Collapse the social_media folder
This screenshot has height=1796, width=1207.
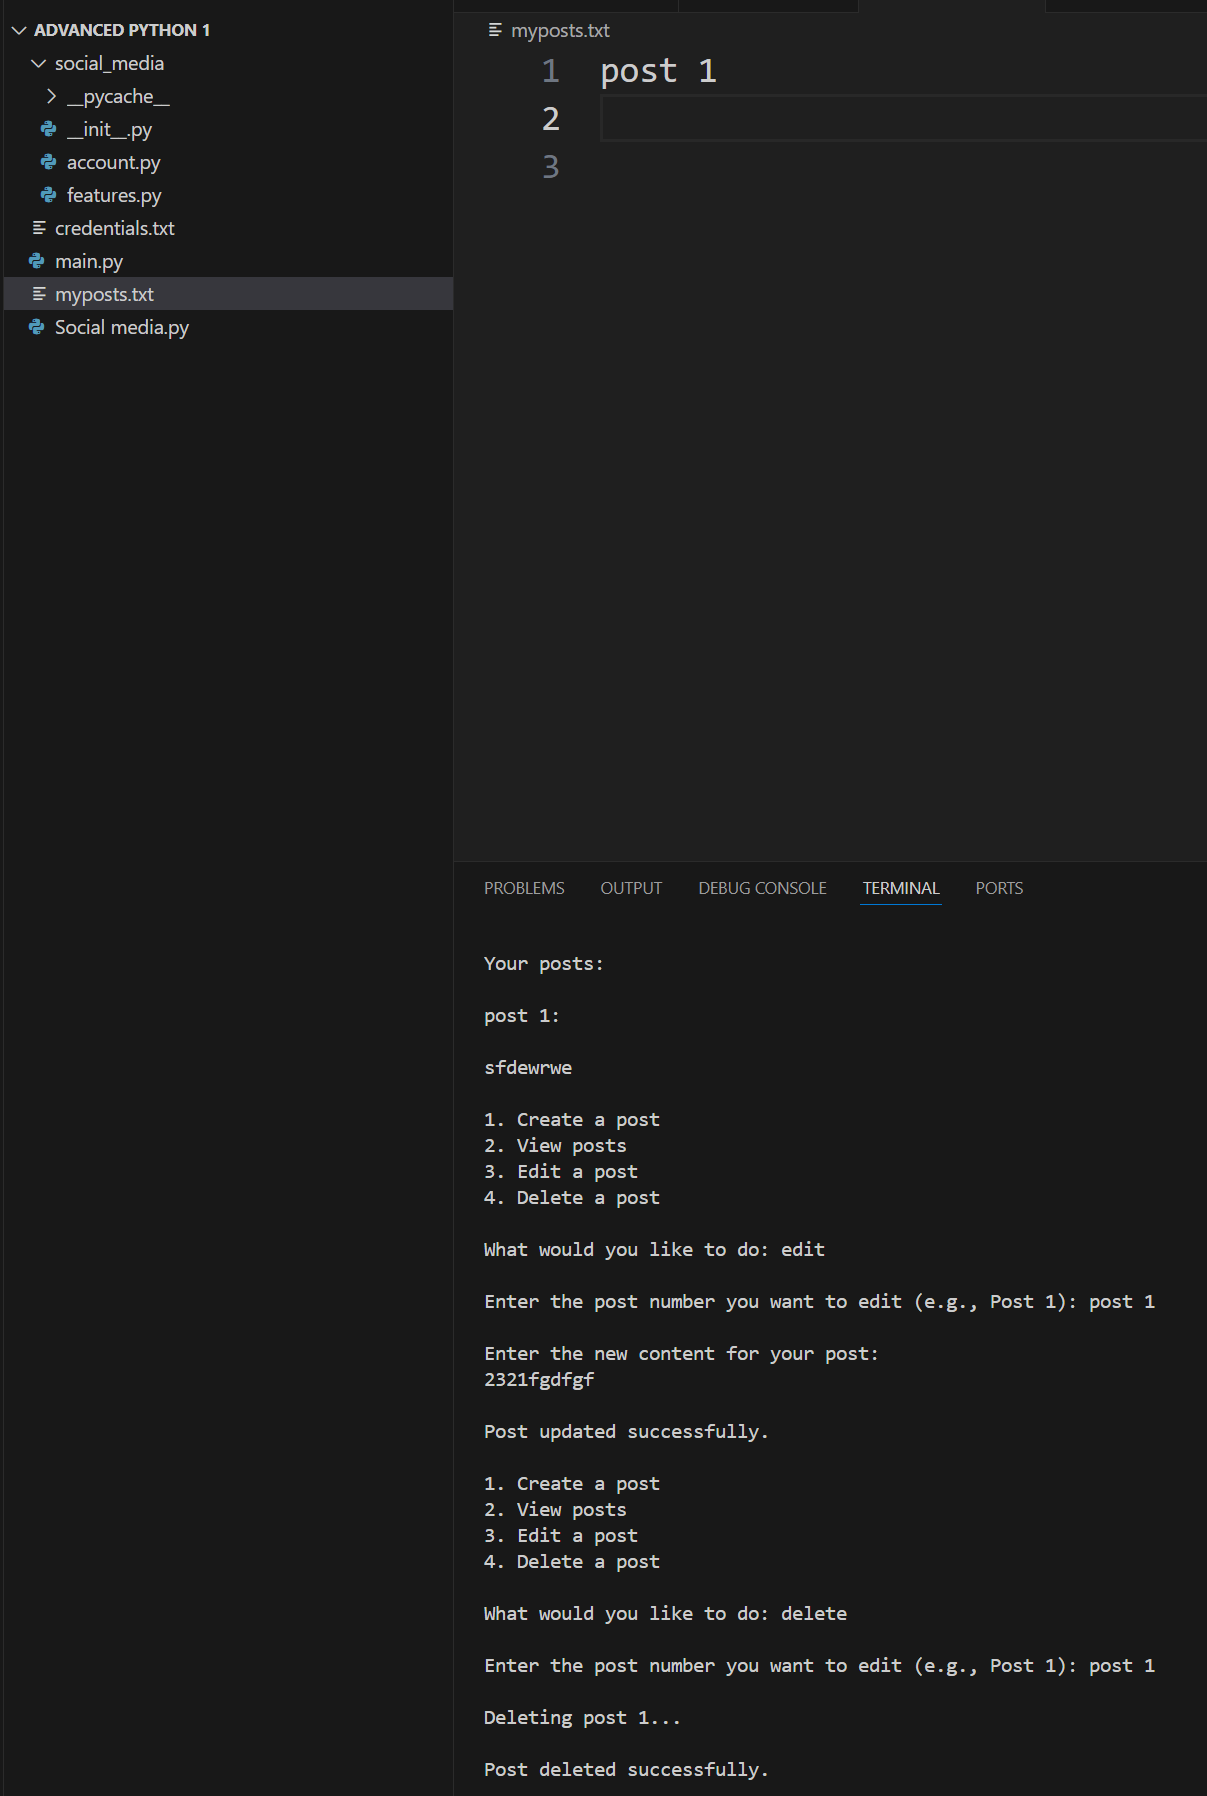click(39, 63)
